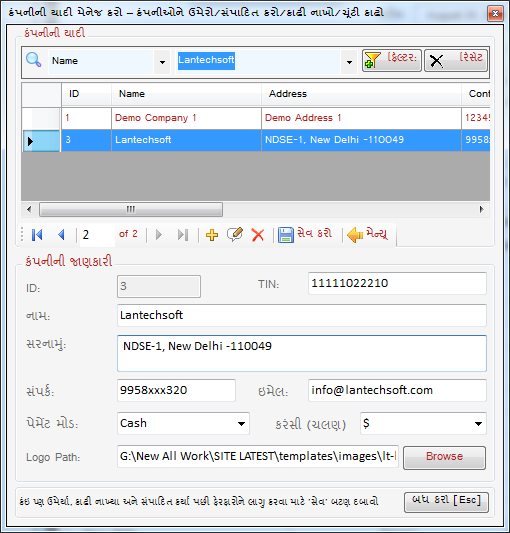Image resolution: width=510 pixels, height=533 pixels.
Task: Reset the filter with the X button
Action: [456, 61]
